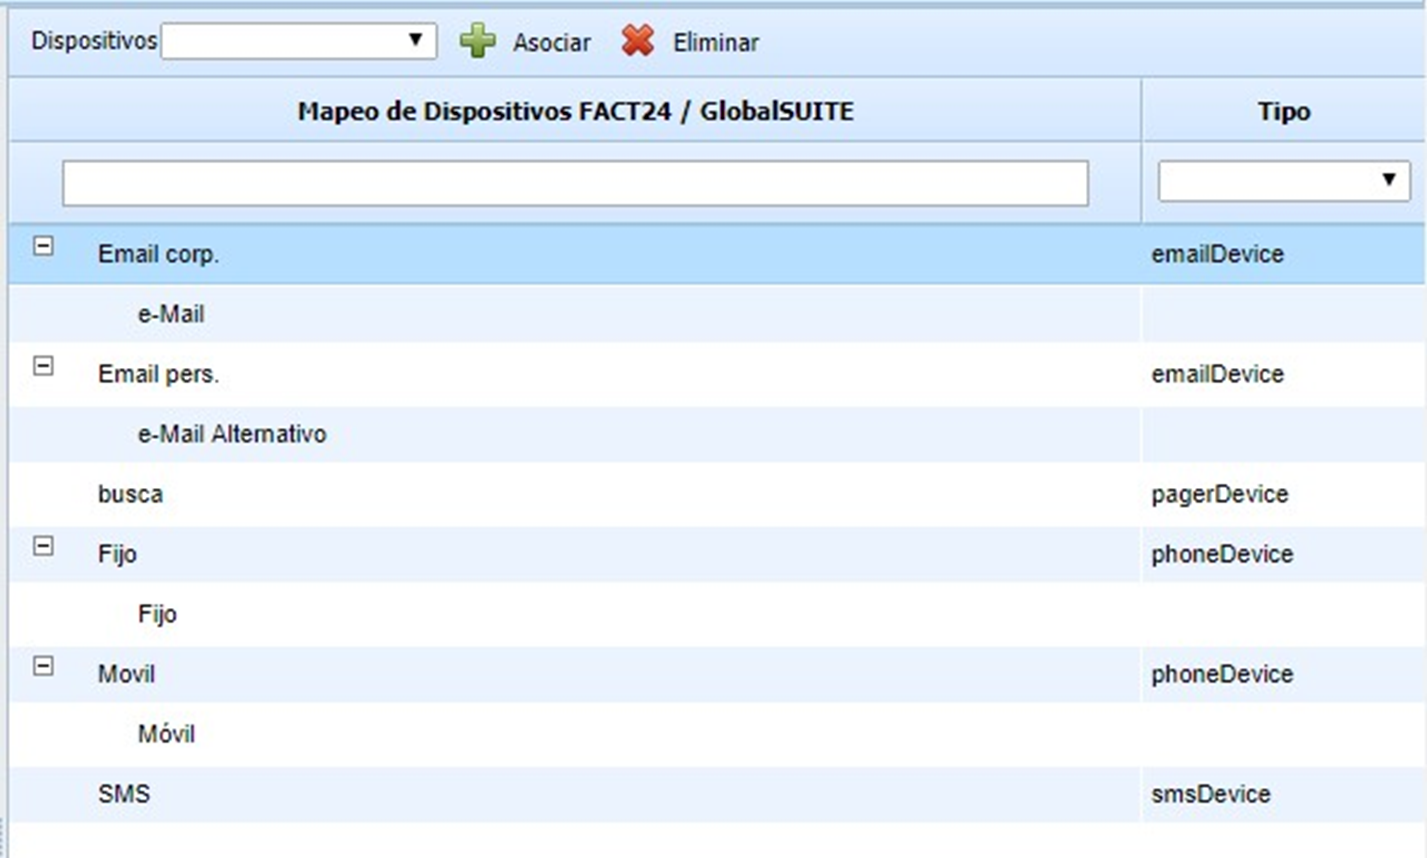Collapse the Fijo parent node
The height and width of the screenshot is (858, 1427).
coord(43,546)
